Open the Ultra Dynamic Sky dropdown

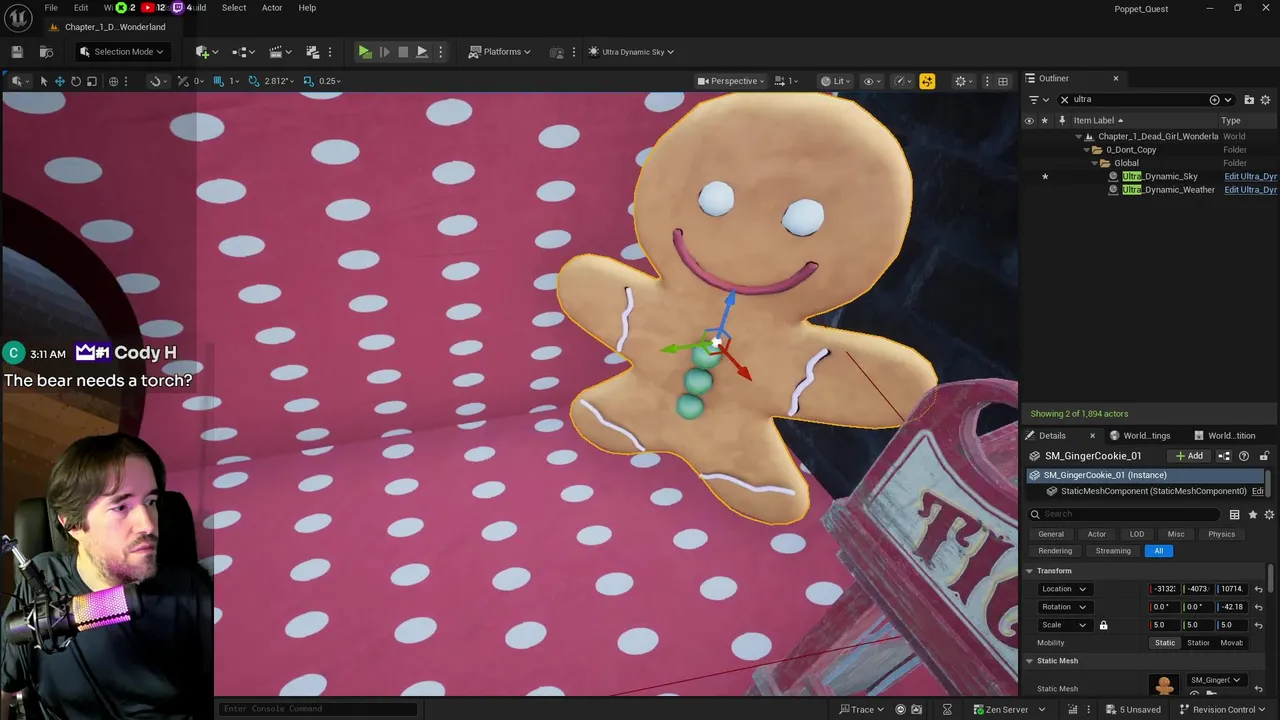(x=631, y=52)
